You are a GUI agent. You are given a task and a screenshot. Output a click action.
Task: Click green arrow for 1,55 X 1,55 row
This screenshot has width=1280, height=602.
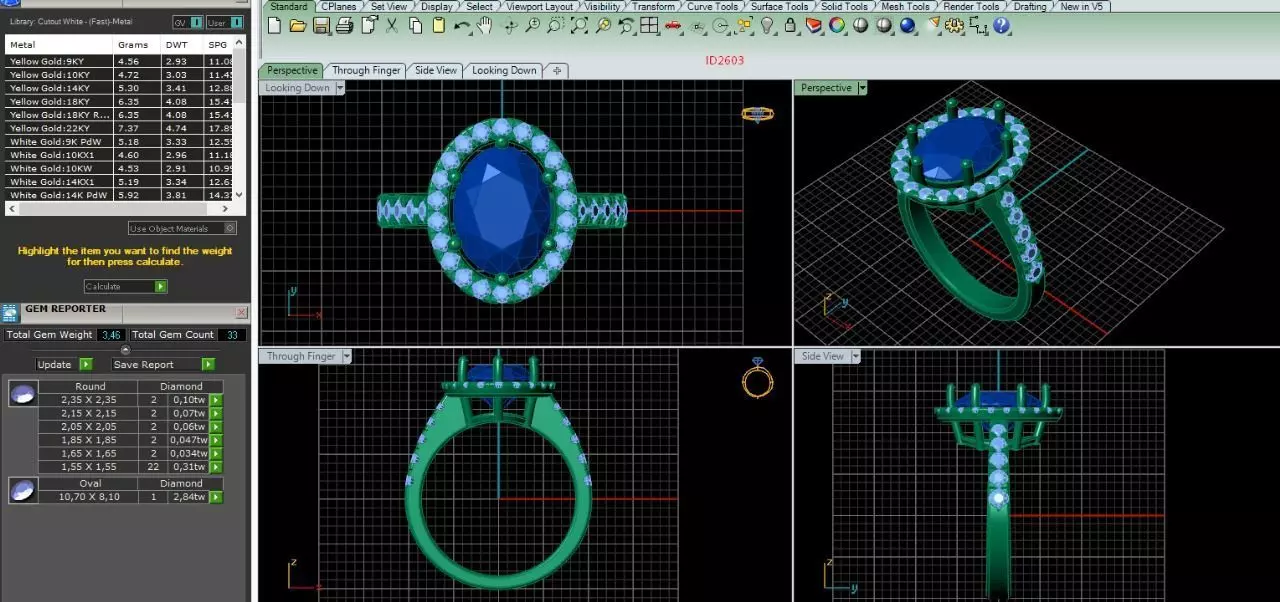pyautogui.click(x=215, y=467)
